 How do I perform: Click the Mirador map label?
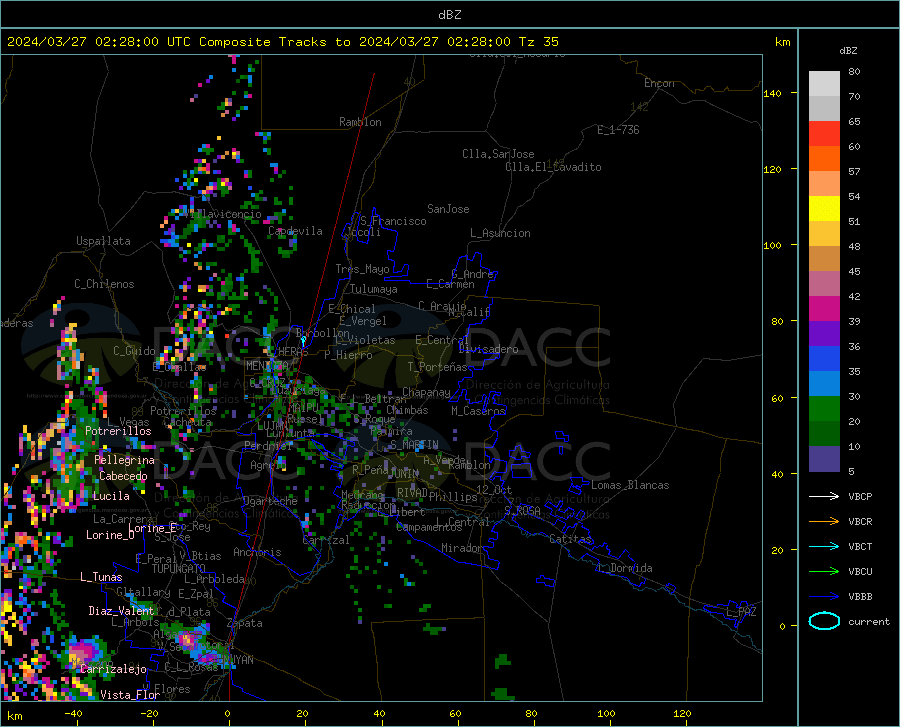tap(462, 548)
